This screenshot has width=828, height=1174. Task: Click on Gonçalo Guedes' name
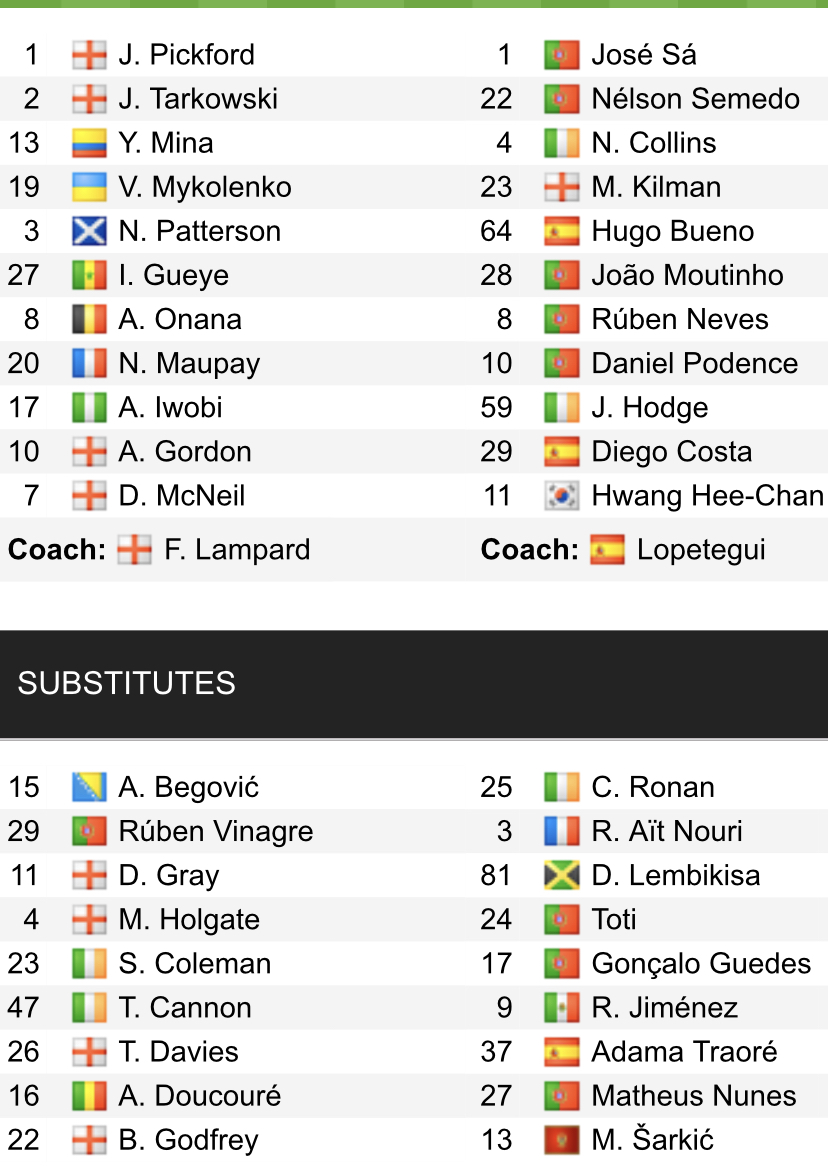click(x=701, y=963)
